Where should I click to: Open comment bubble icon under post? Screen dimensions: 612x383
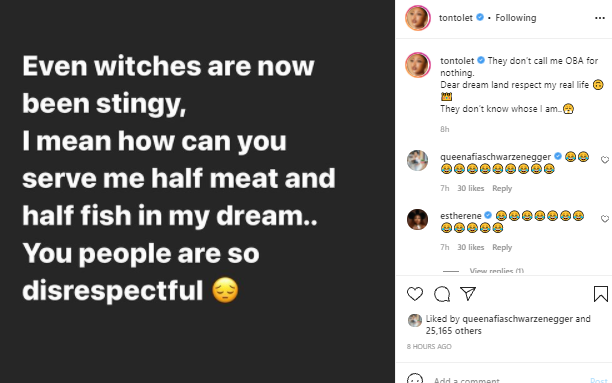(442, 294)
